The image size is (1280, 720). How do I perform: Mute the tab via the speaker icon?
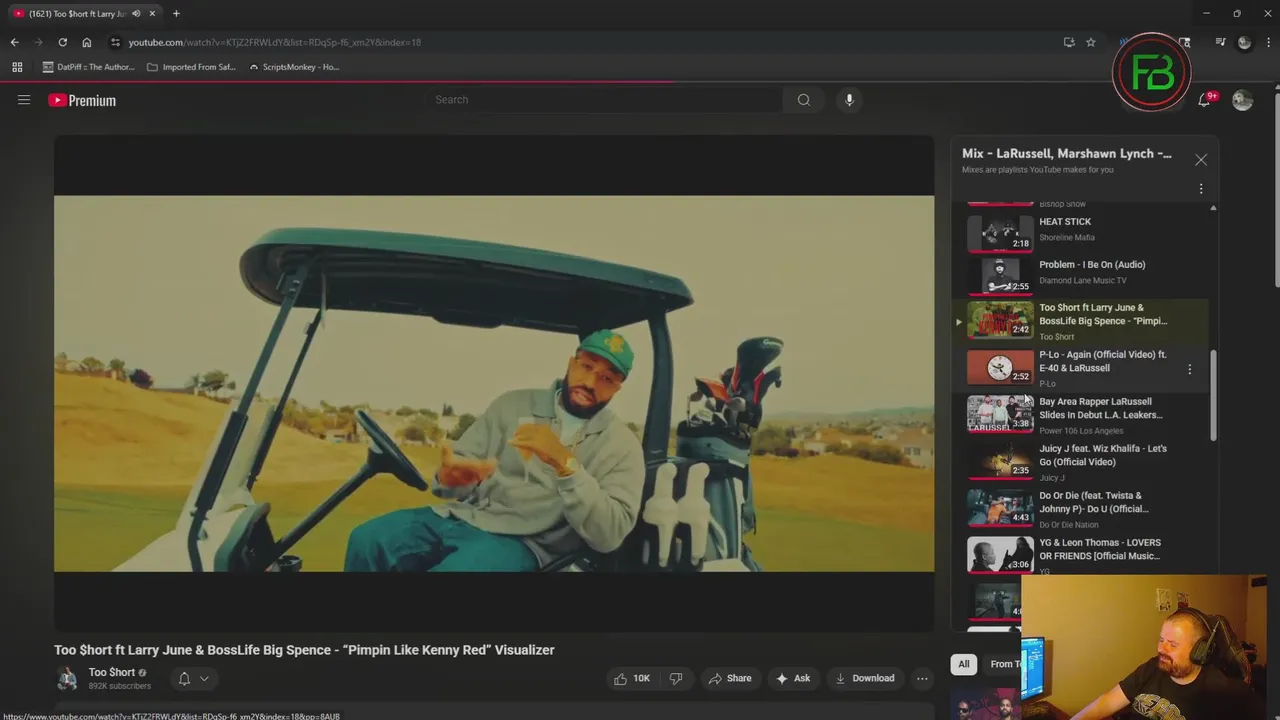tap(136, 14)
